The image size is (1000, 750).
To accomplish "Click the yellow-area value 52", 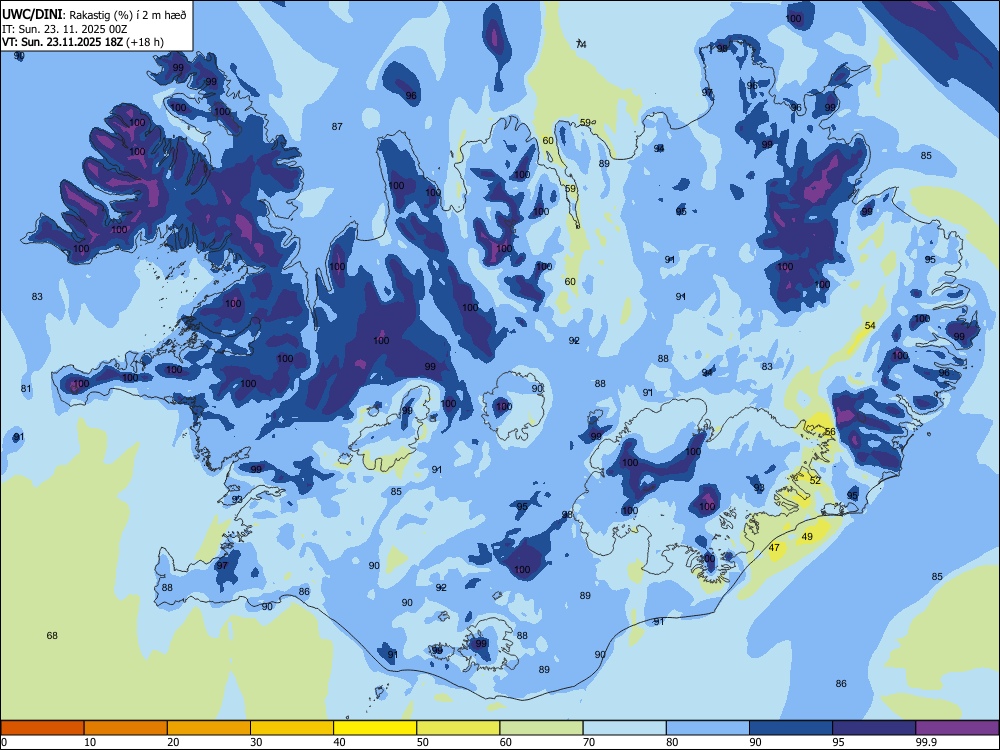I will click(816, 480).
